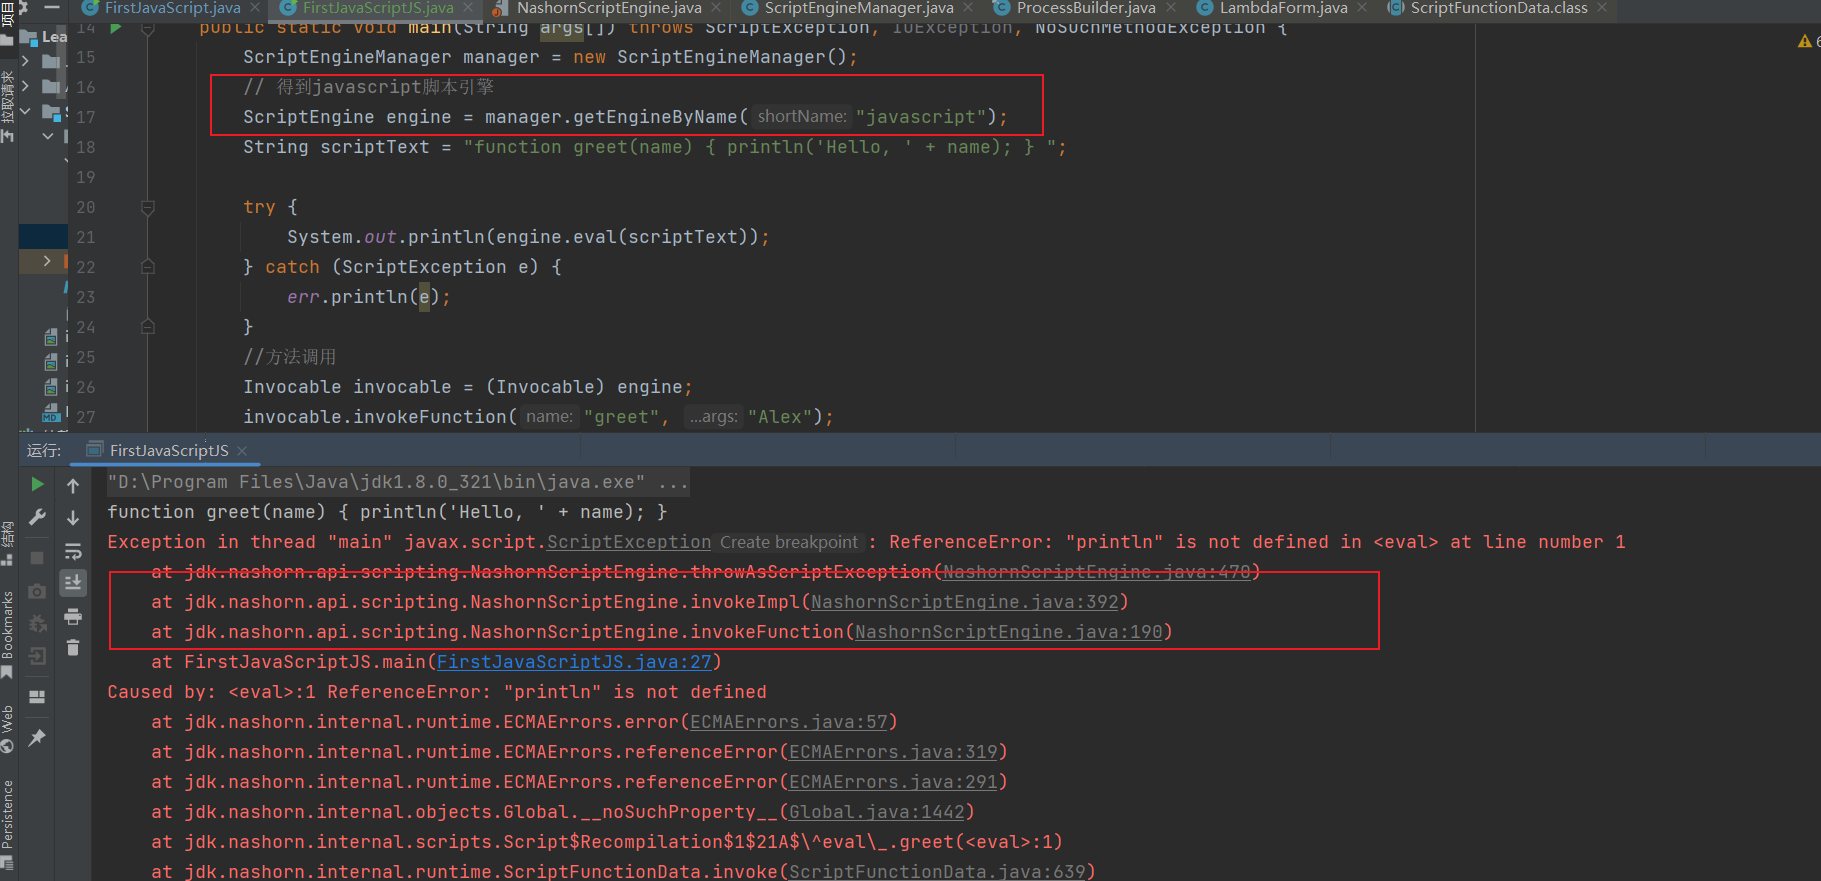1821x881 pixels.
Task: Open ECMAErrors.java:319 link
Action: (x=893, y=752)
